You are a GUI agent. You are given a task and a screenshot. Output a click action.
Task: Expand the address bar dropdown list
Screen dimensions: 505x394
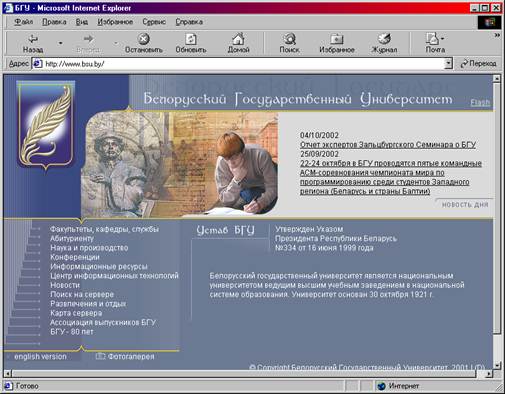coord(449,63)
